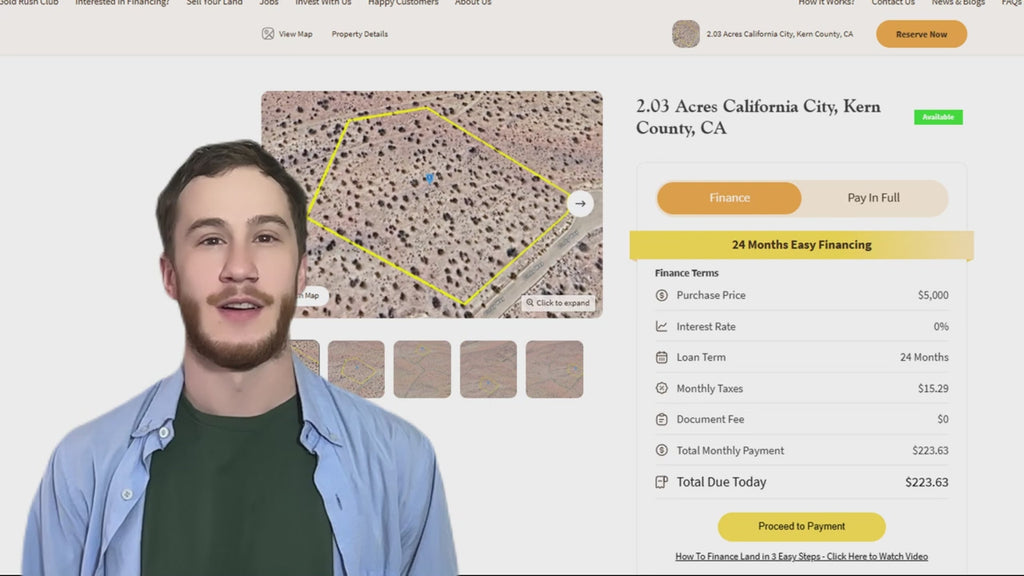1024x576 pixels.
Task: Open the Property Details tab
Action: [x=359, y=34]
